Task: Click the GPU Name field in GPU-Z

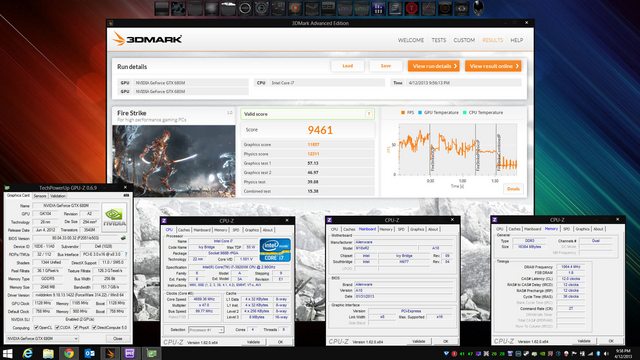Action: pyautogui.click(x=66, y=206)
